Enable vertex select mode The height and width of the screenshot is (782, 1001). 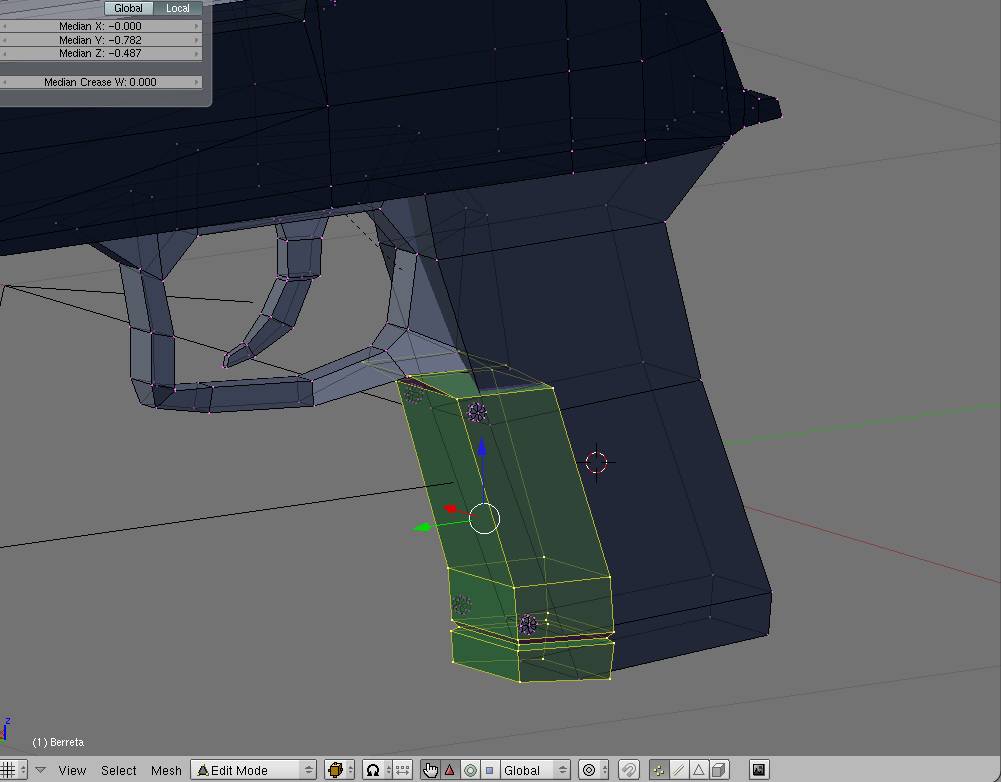pos(661,769)
